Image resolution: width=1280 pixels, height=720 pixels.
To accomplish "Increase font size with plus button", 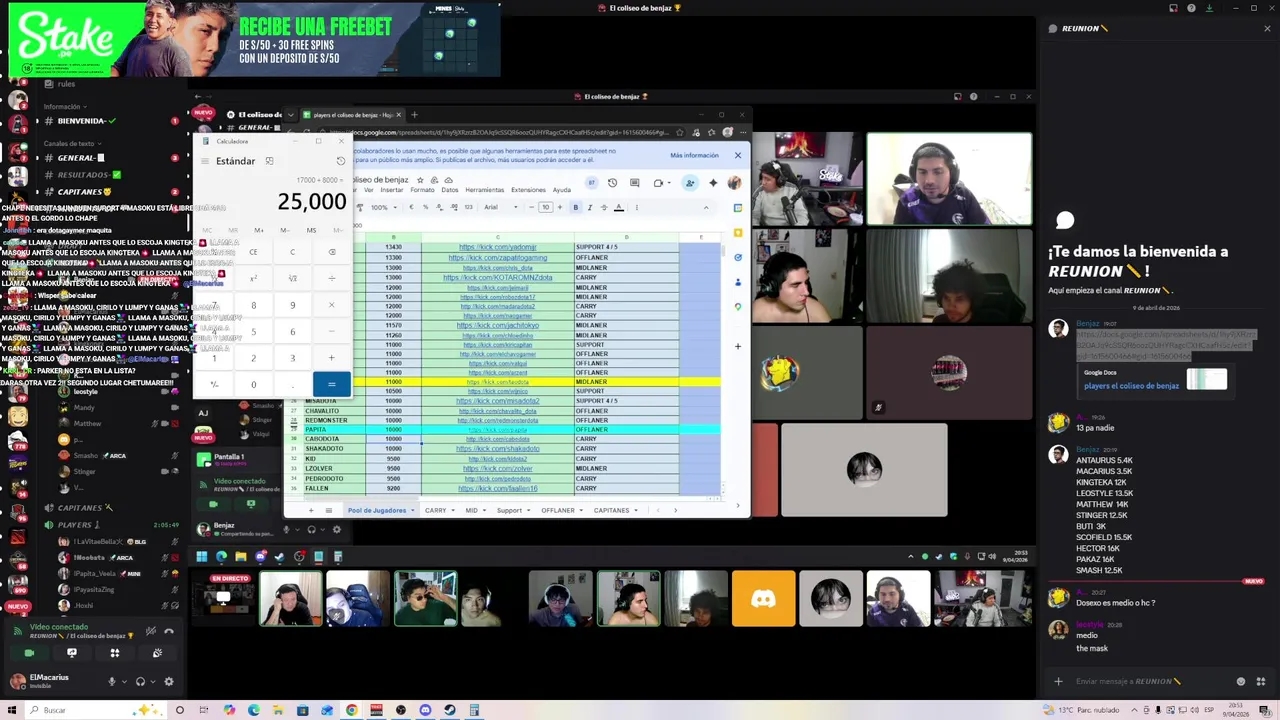I will point(558,207).
